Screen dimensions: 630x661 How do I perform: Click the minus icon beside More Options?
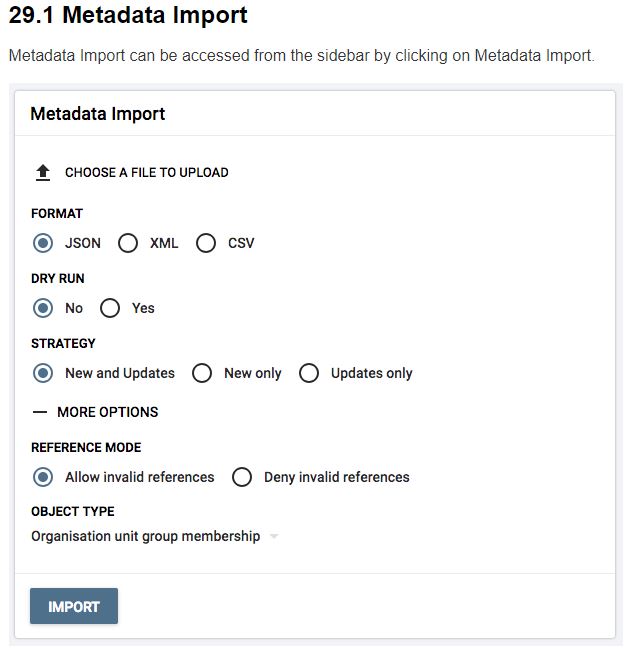40,412
